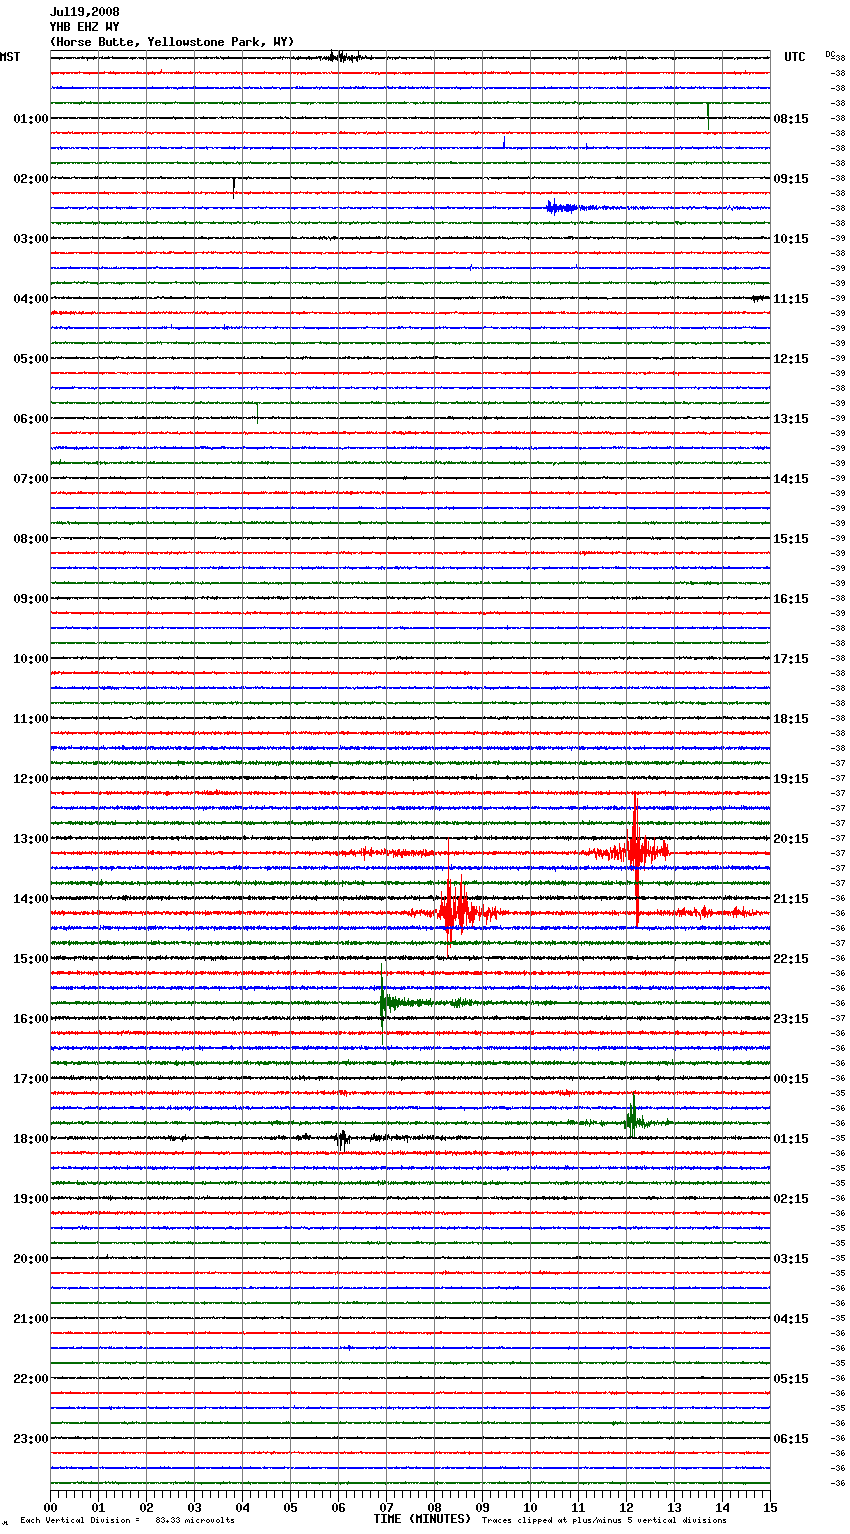850x1534 pixels.
Task: Click the 14:15 UTC time label
Action: [791, 479]
